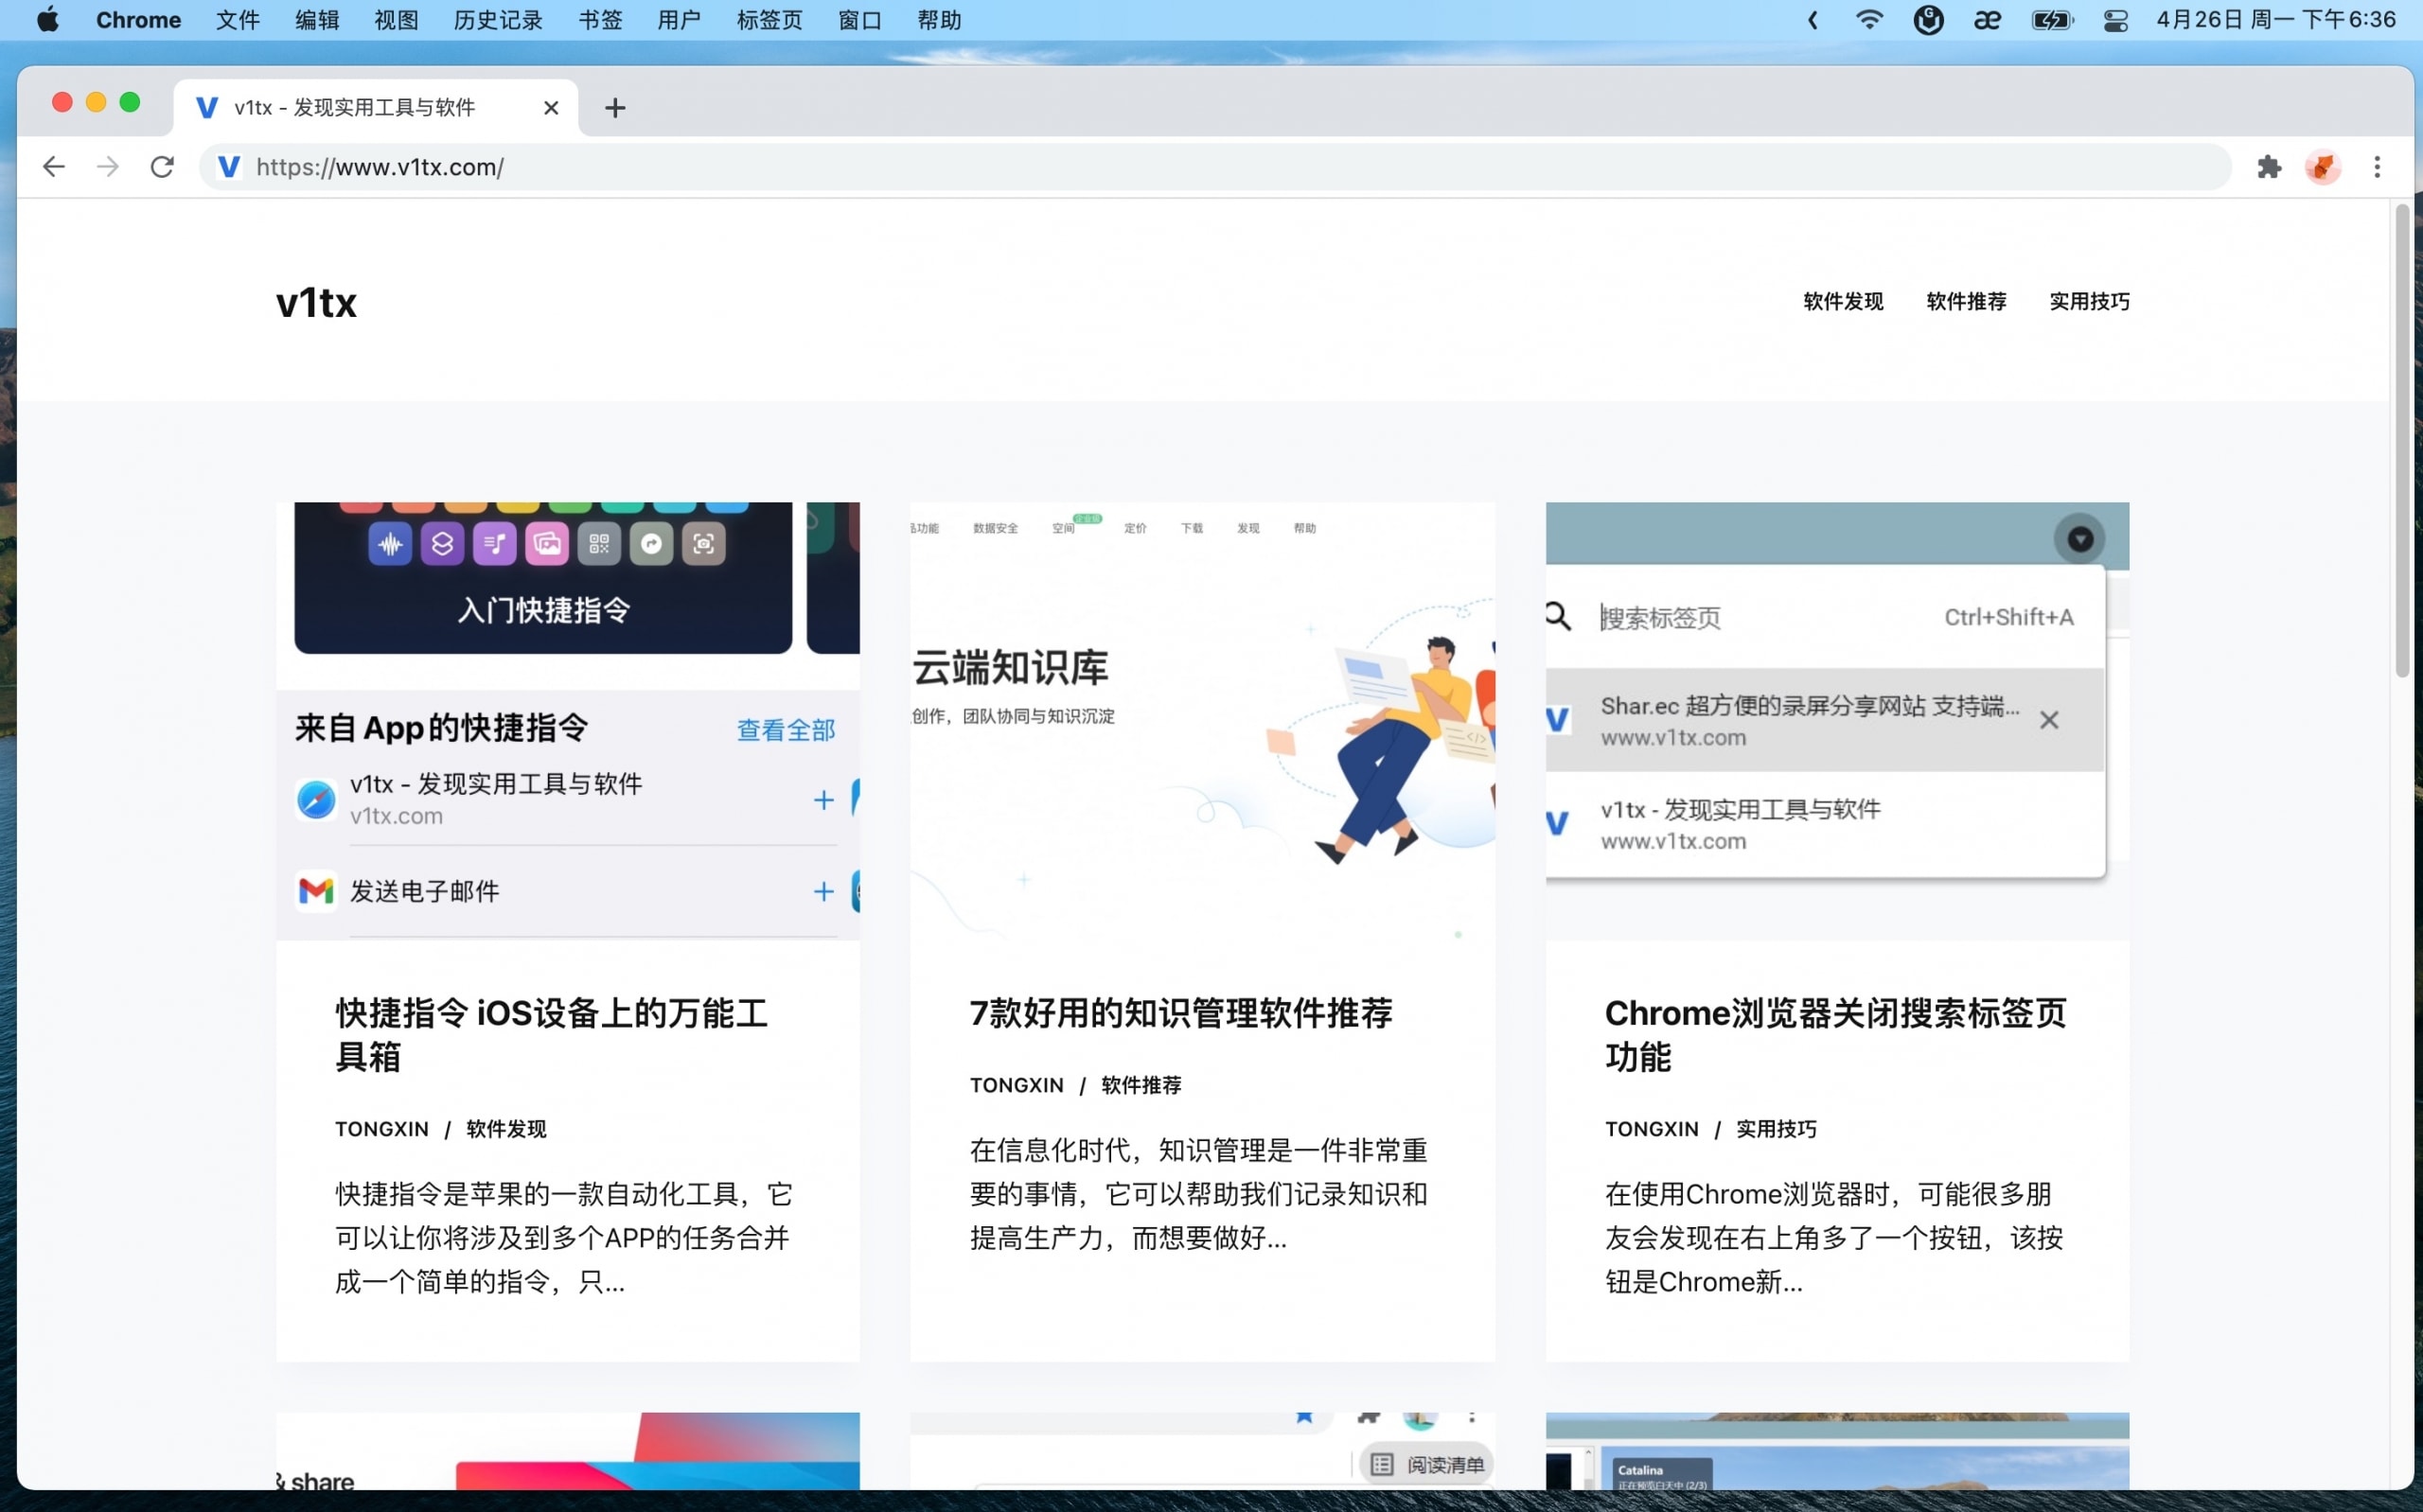This screenshot has width=2423, height=1512.
Task: Open macOS Control Center
Action: [2115, 20]
